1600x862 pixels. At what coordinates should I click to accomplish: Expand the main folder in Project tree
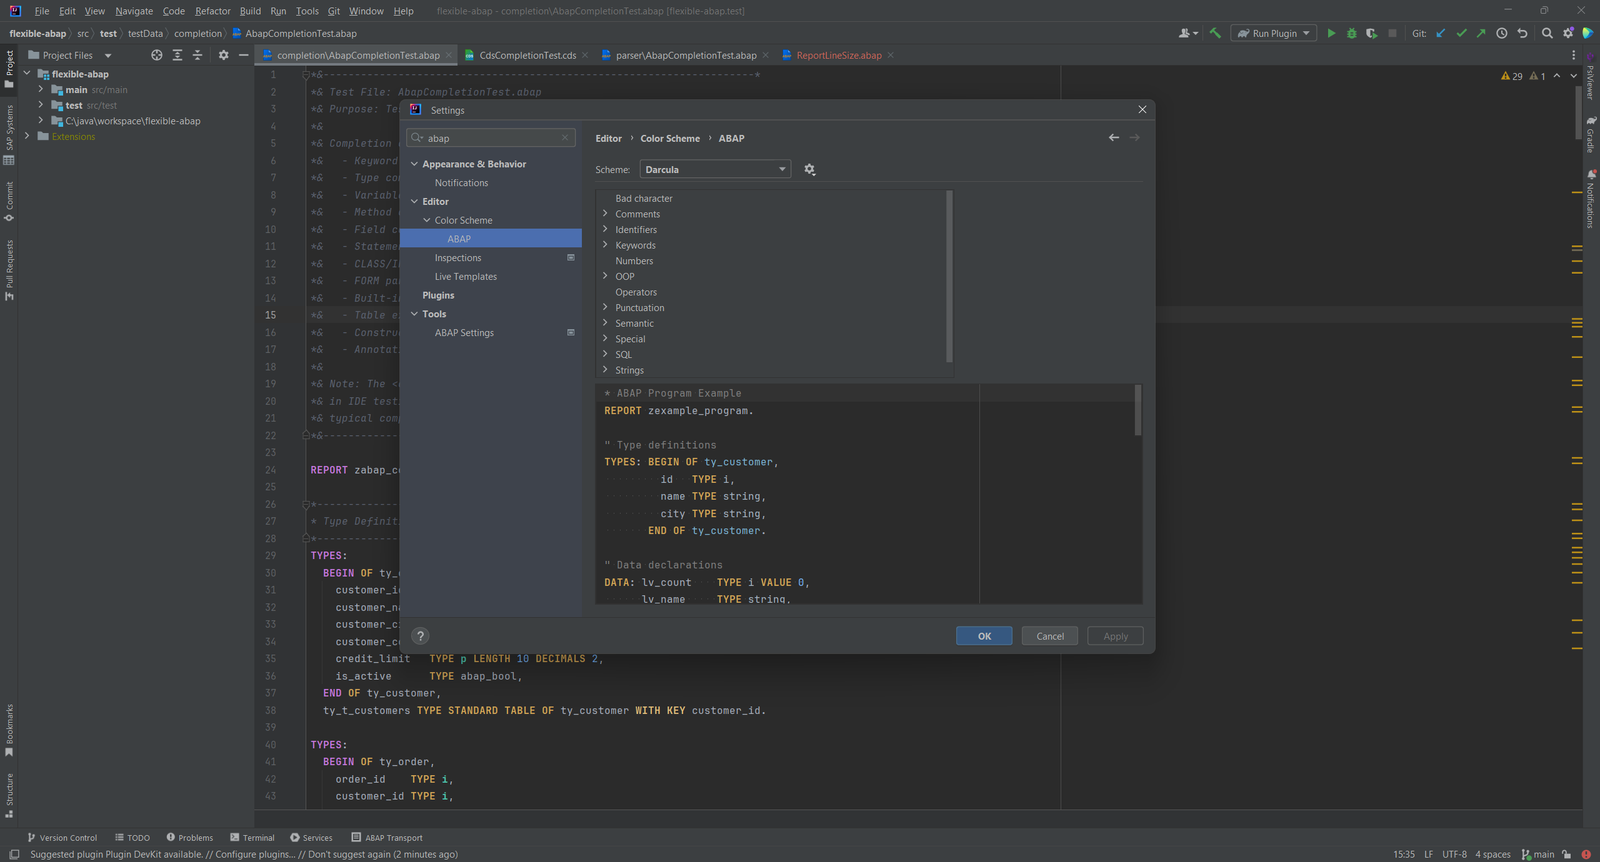tap(41, 90)
